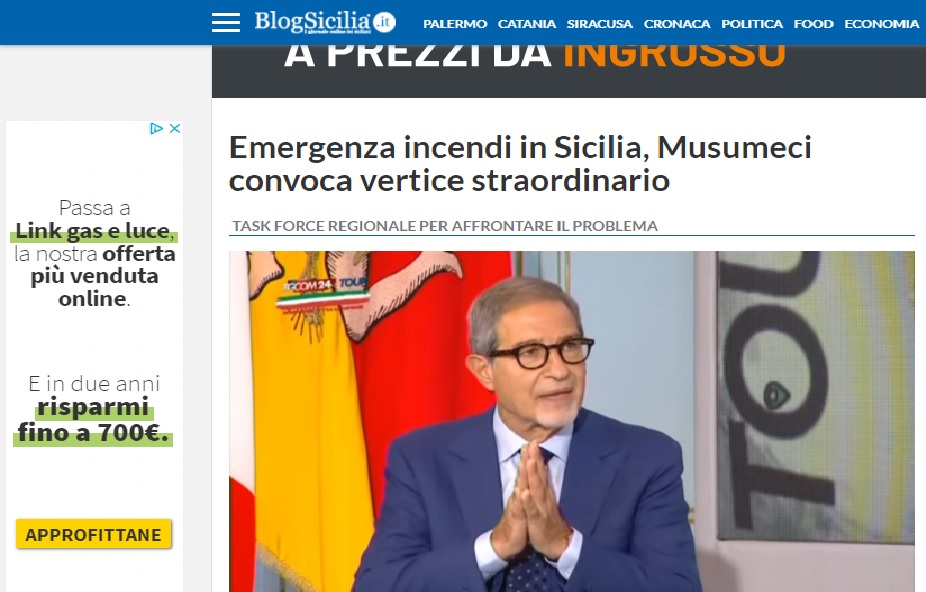Open the Musumeci article photo
Screen dimensions: 926x592
tap(572, 421)
